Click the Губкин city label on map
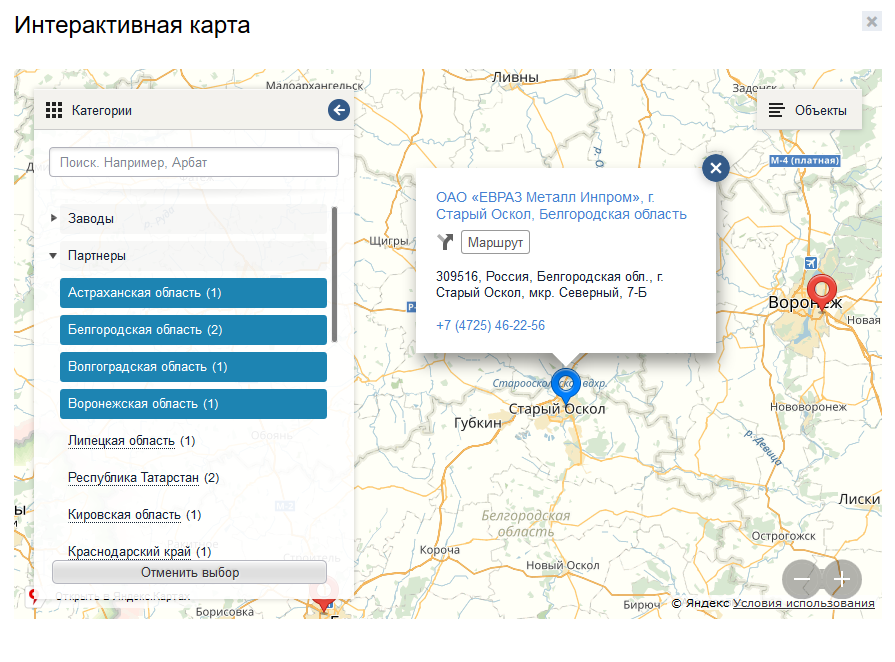The height and width of the screenshot is (662, 895). (478, 423)
